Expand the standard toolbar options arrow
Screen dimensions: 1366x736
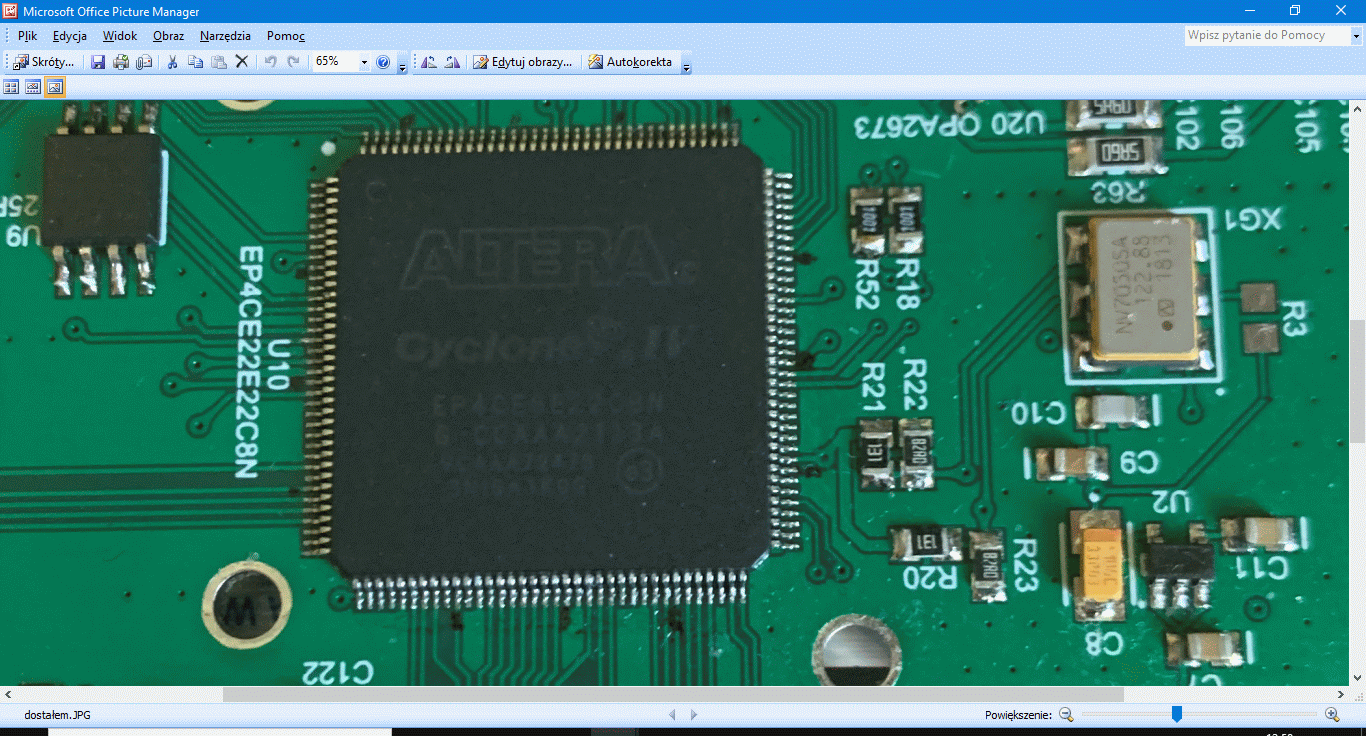coord(402,65)
